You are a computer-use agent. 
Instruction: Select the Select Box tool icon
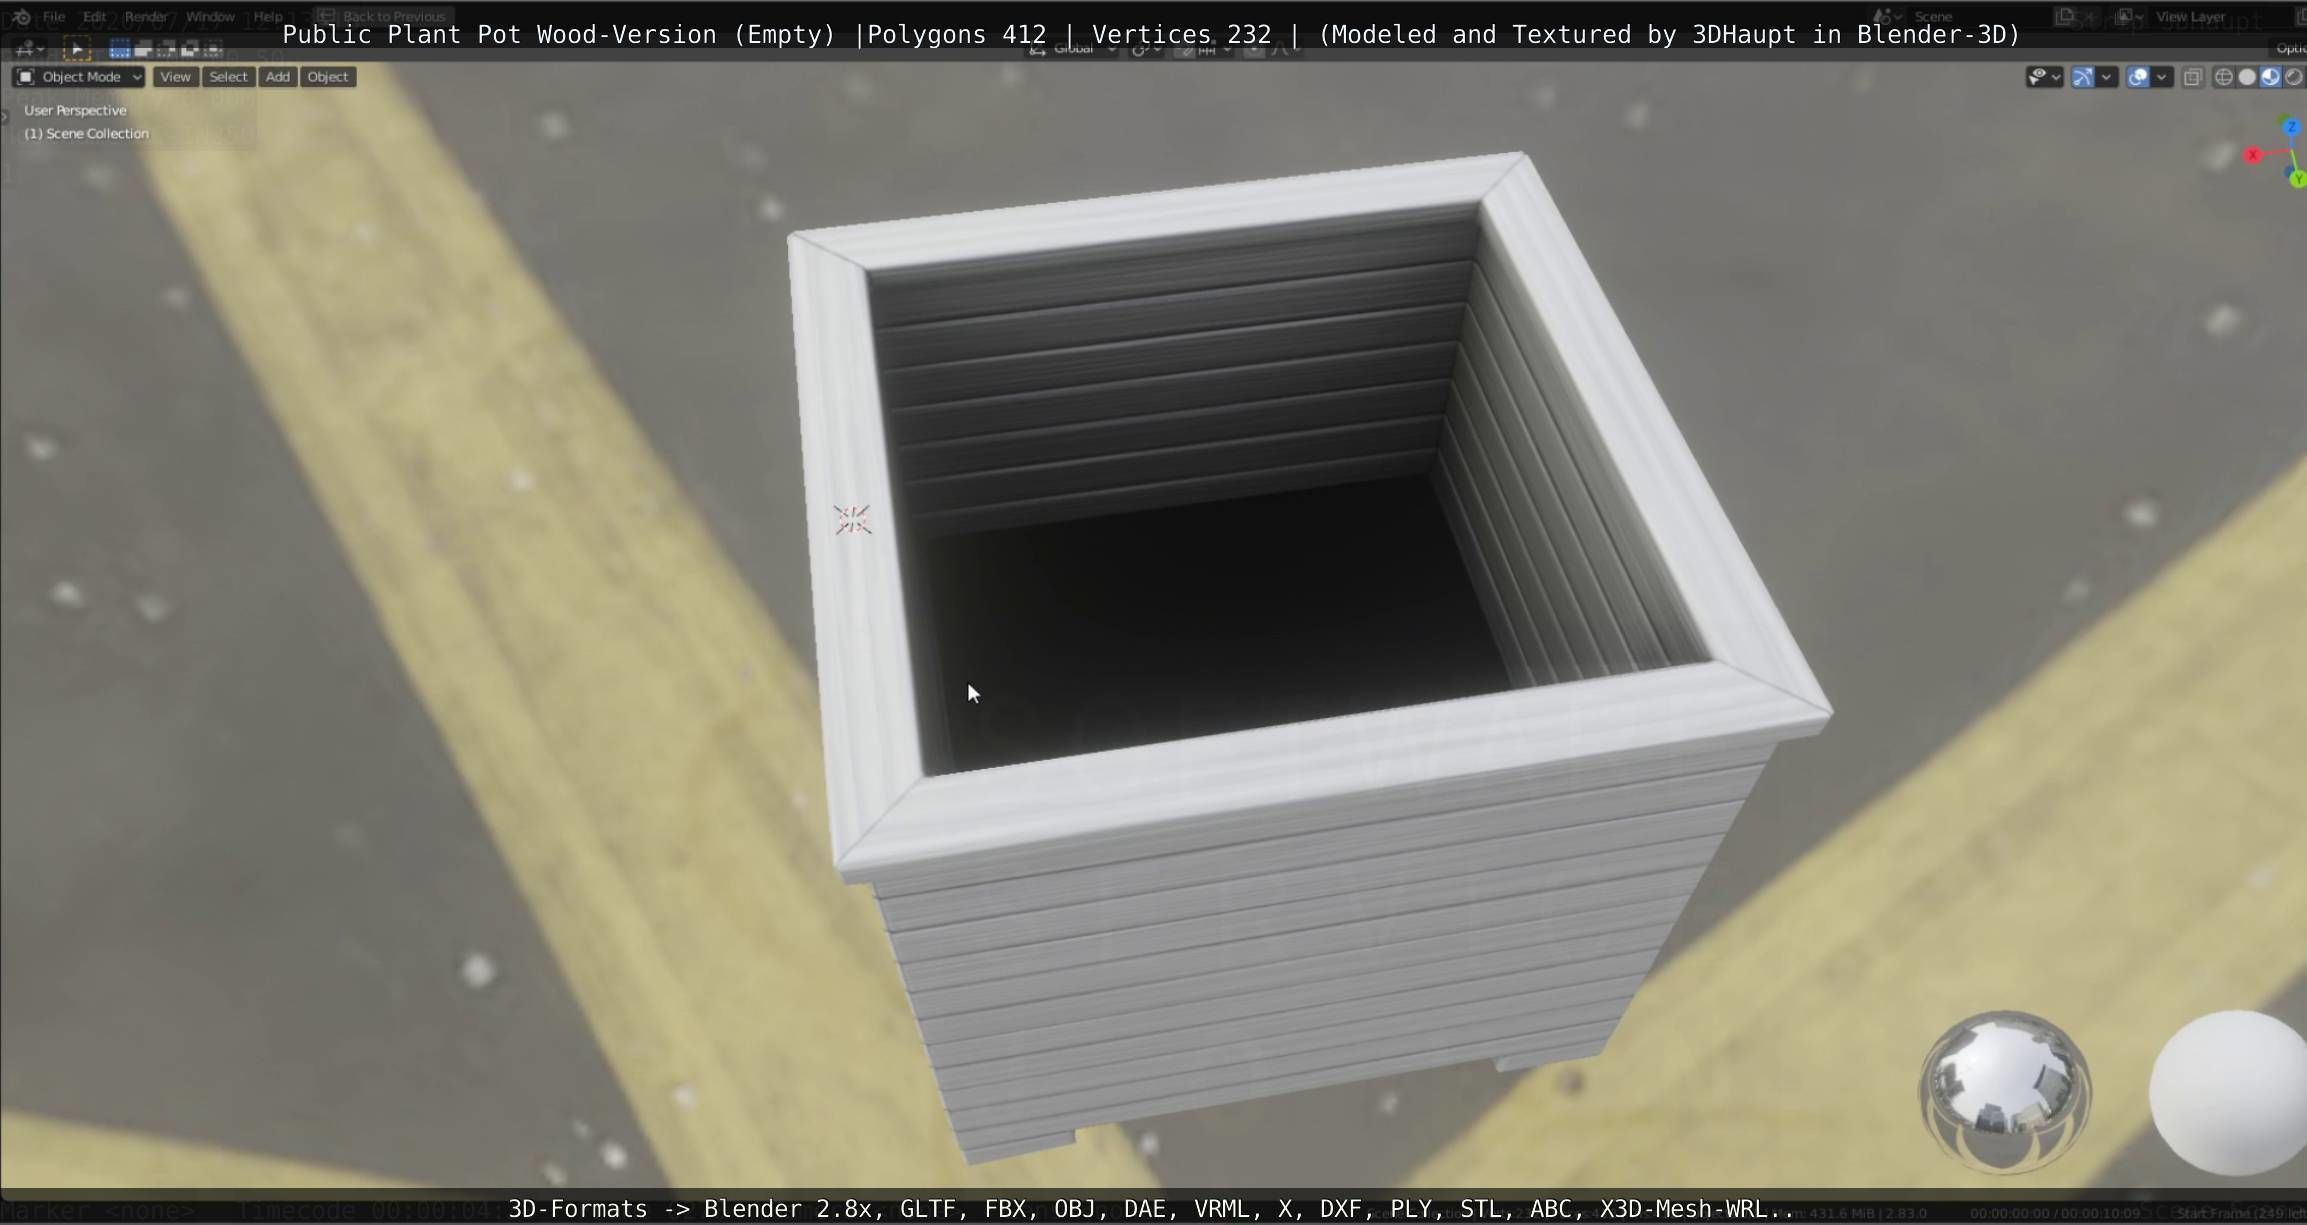click(77, 48)
